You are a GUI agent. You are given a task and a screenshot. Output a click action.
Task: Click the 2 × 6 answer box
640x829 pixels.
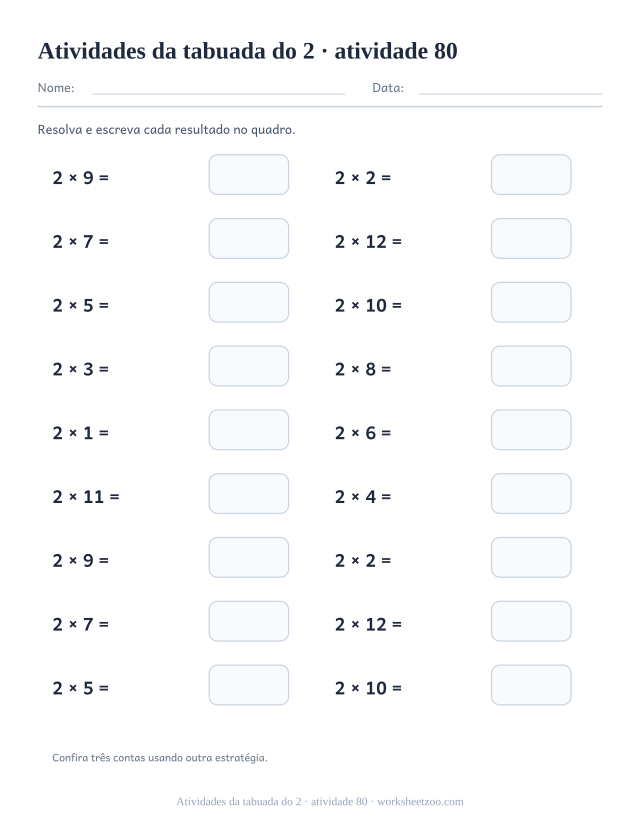coord(531,430)
